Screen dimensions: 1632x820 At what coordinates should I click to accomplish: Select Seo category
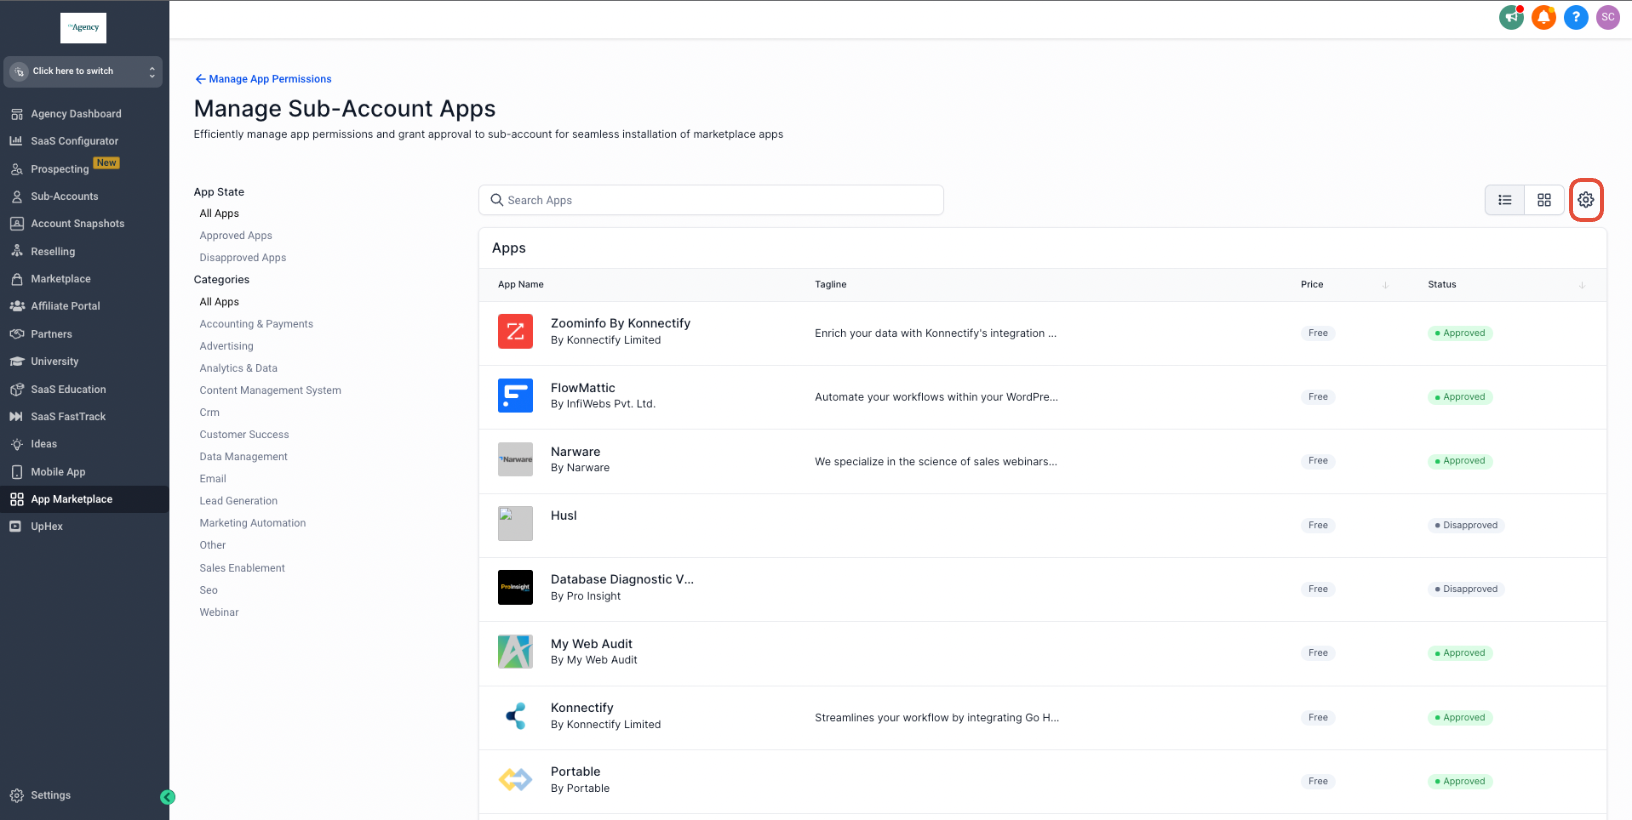point(208,590)
